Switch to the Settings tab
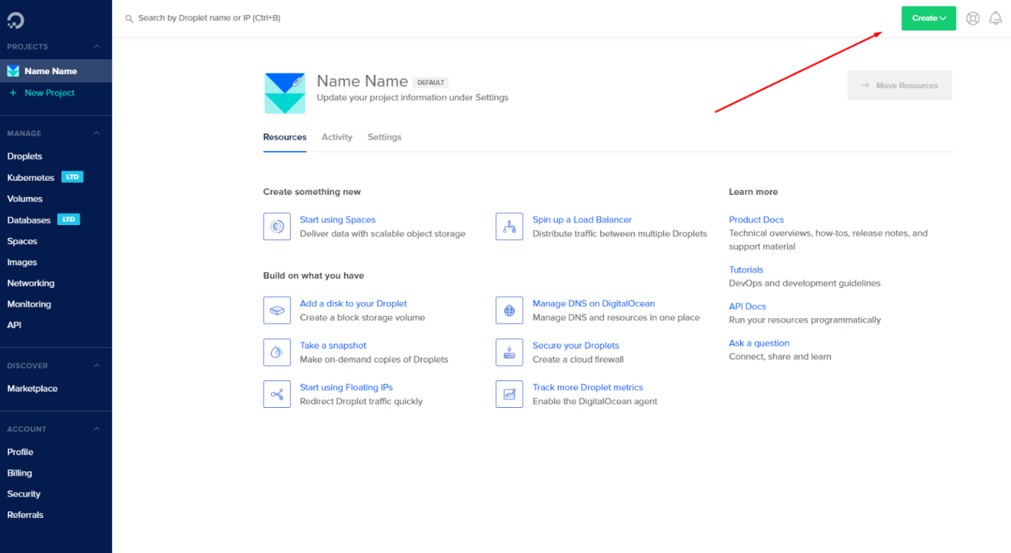 [384, 137]
